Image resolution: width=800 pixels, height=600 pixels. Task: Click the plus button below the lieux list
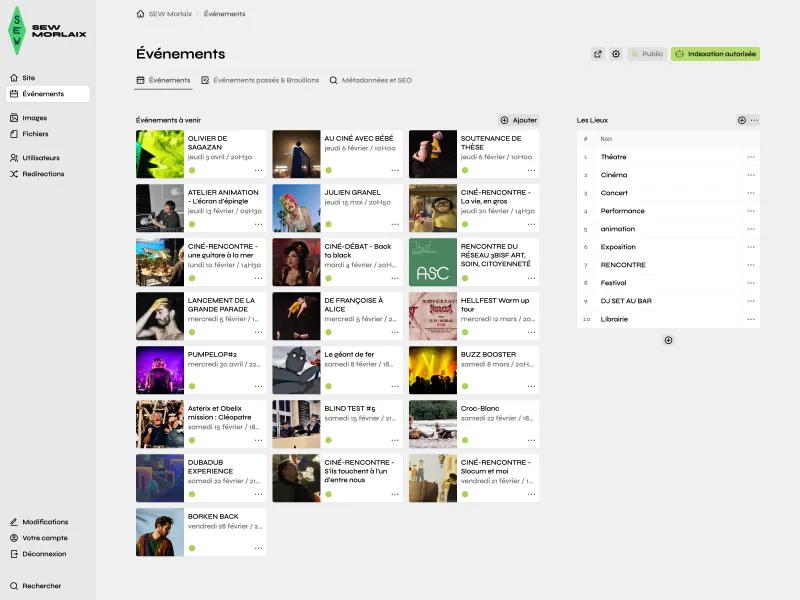[x=668, y=340]
